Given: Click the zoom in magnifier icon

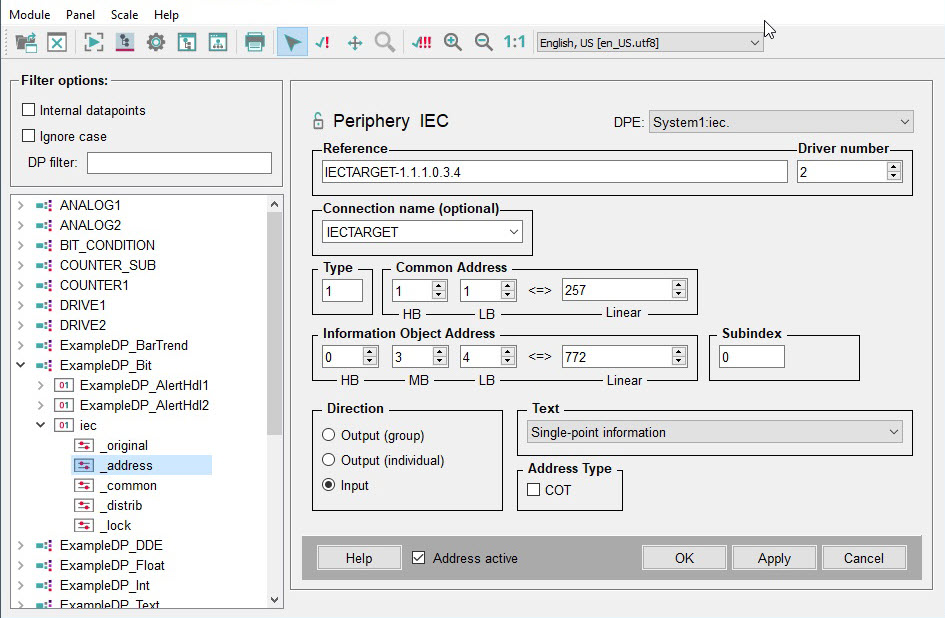Looking at the screenshot, I should click(x=453, y=42).
